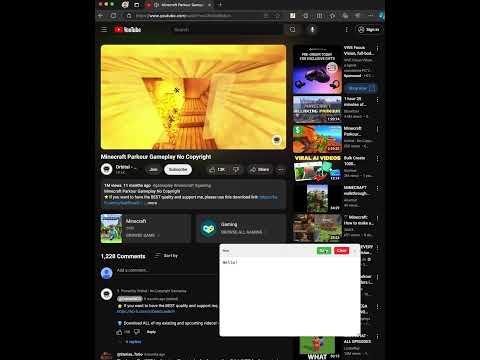Reload the page with the refresh icon
The height and width of the screenshot is (360, 480).
pos(114,16)
